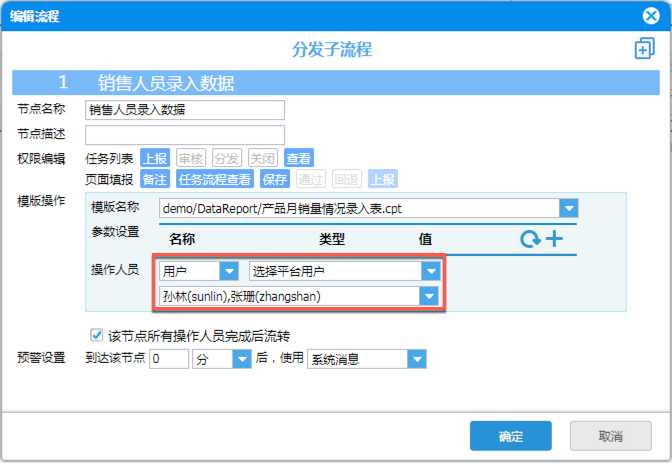Toggle the 任务流程查看 permission

tap(215, 179)
